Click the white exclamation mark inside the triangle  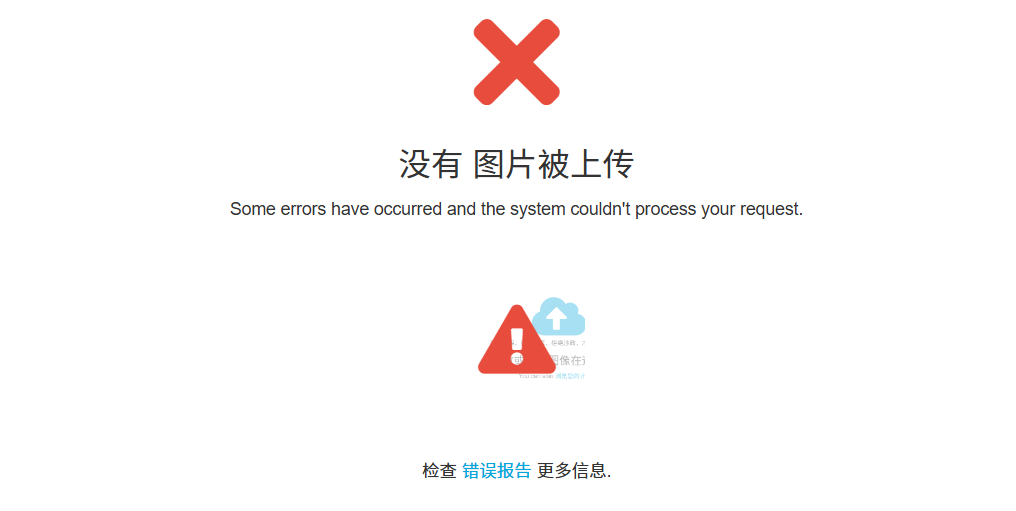coord(516,345)
